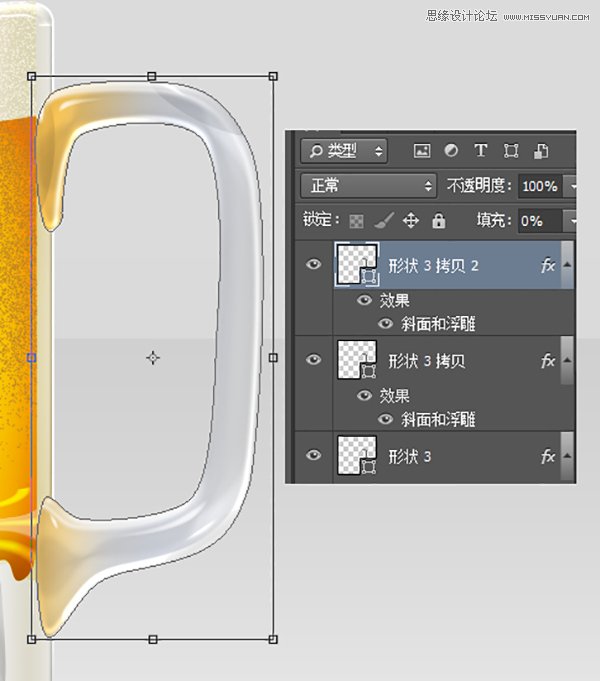600x681 pixels.
Task: Click the transform center reference point
Action: coord(152,357)
